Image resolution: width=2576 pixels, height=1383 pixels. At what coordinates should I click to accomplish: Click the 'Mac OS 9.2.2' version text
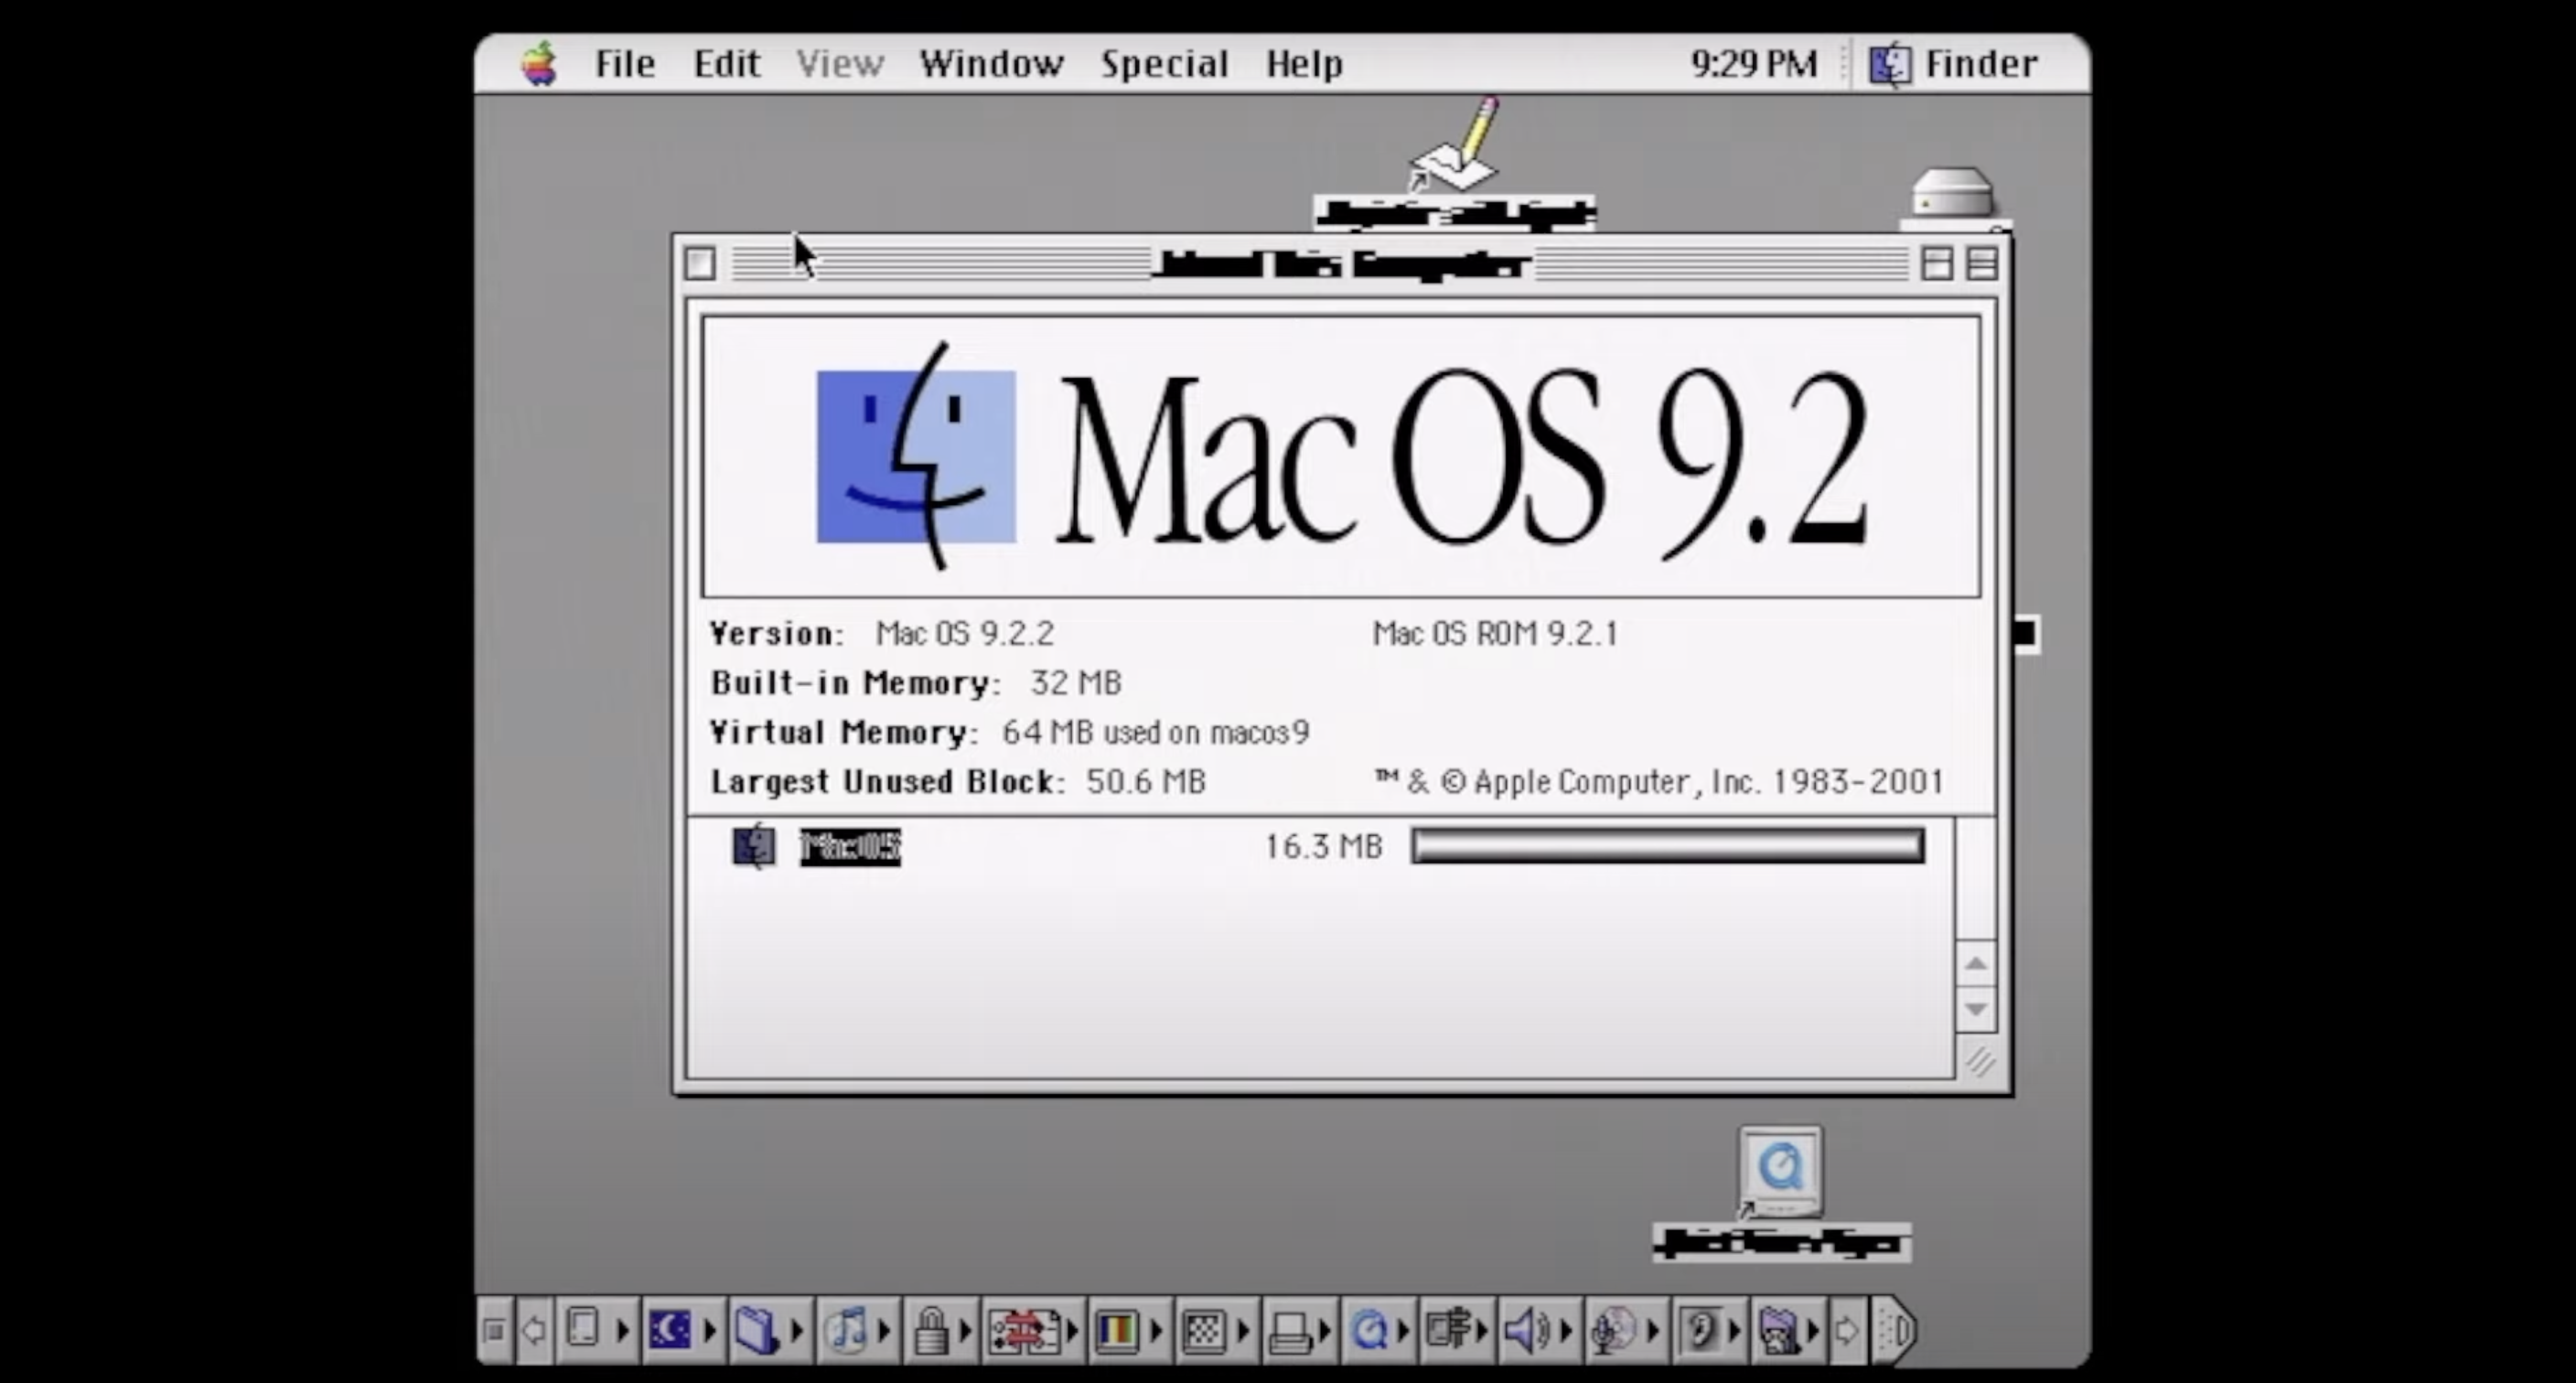(965, 634)
